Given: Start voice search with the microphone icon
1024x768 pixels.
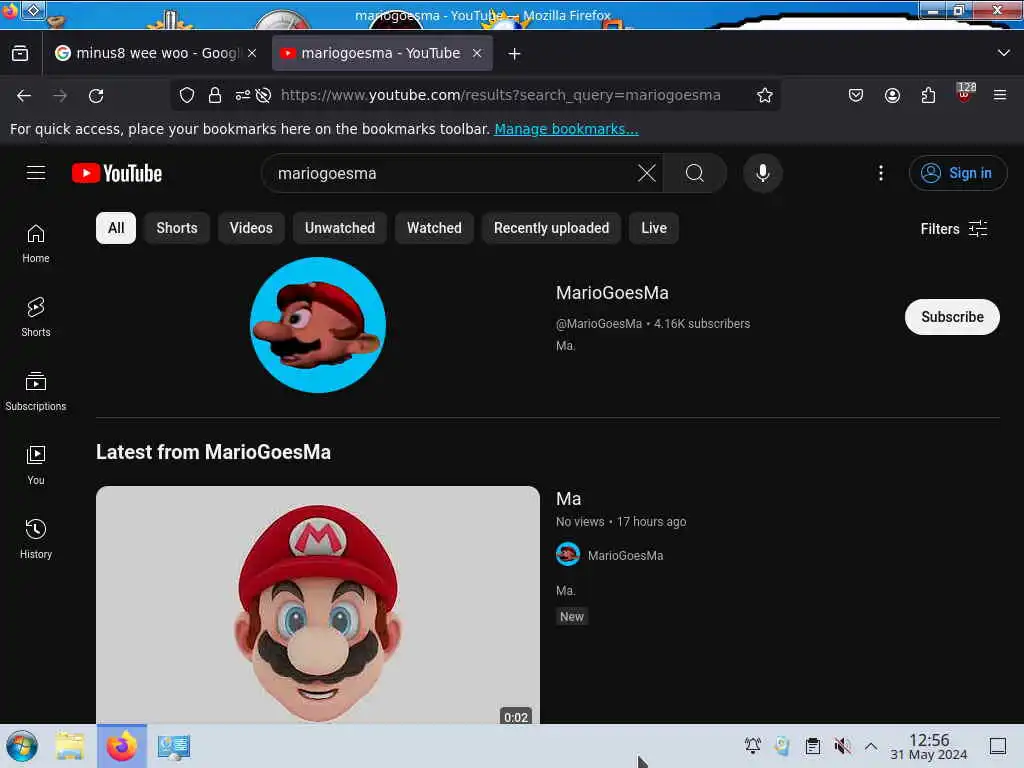Looking at the screenshot, I should click(x=763, y=173).
